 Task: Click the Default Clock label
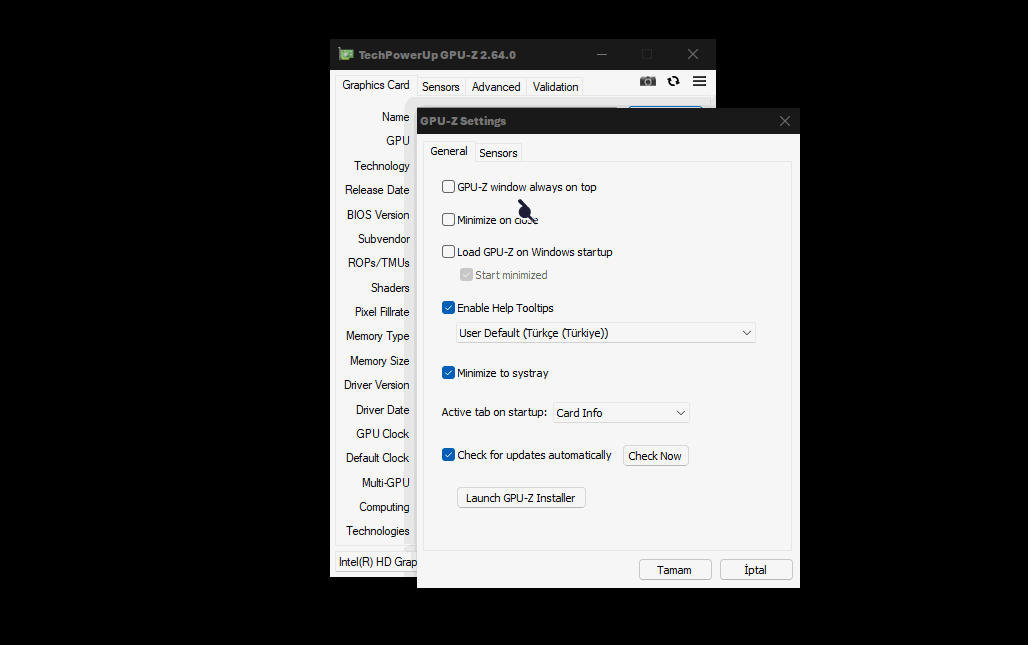point(377,458)
